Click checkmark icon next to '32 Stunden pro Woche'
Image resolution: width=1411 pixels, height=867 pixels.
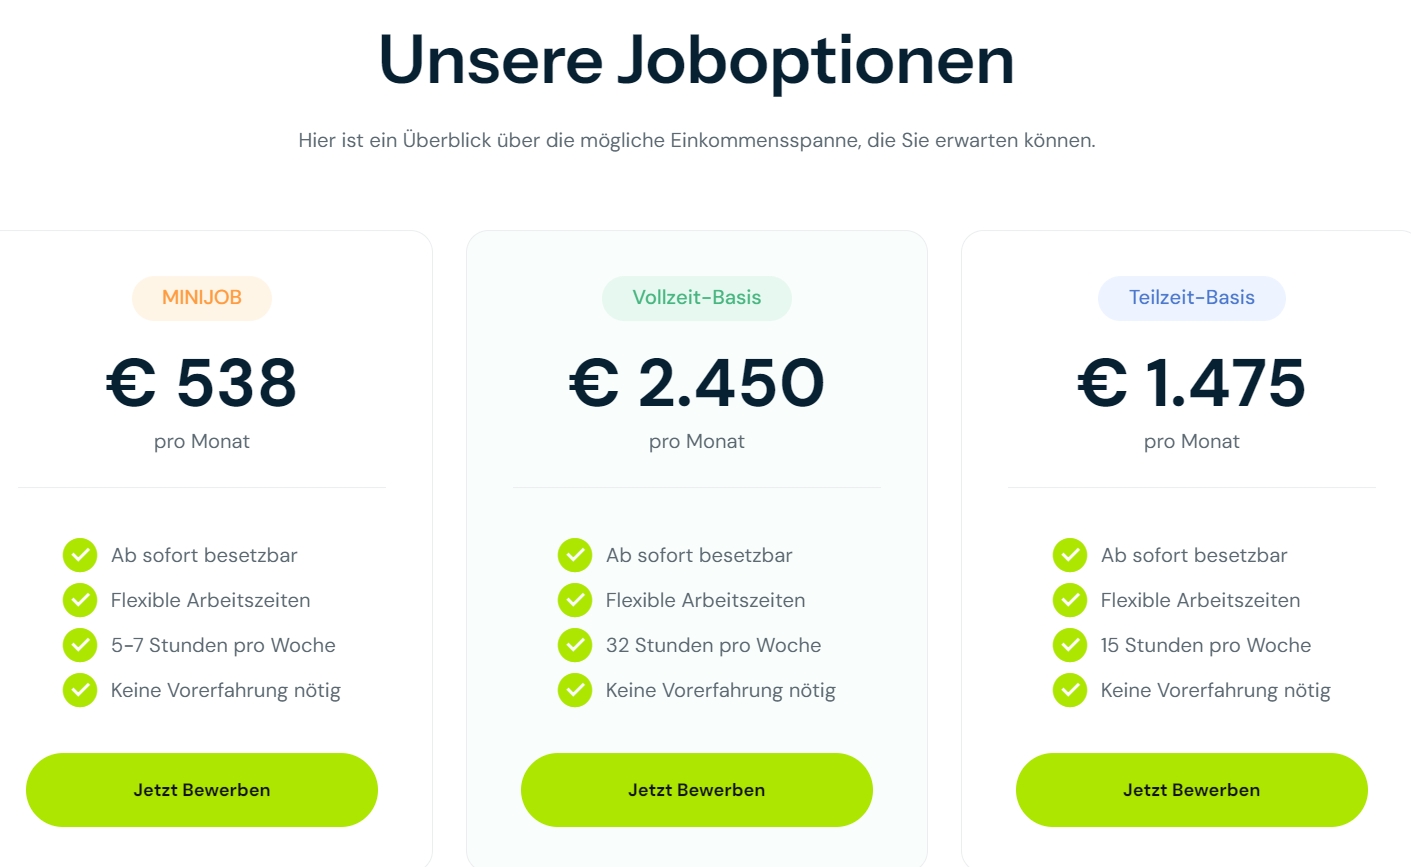[575, 645]
